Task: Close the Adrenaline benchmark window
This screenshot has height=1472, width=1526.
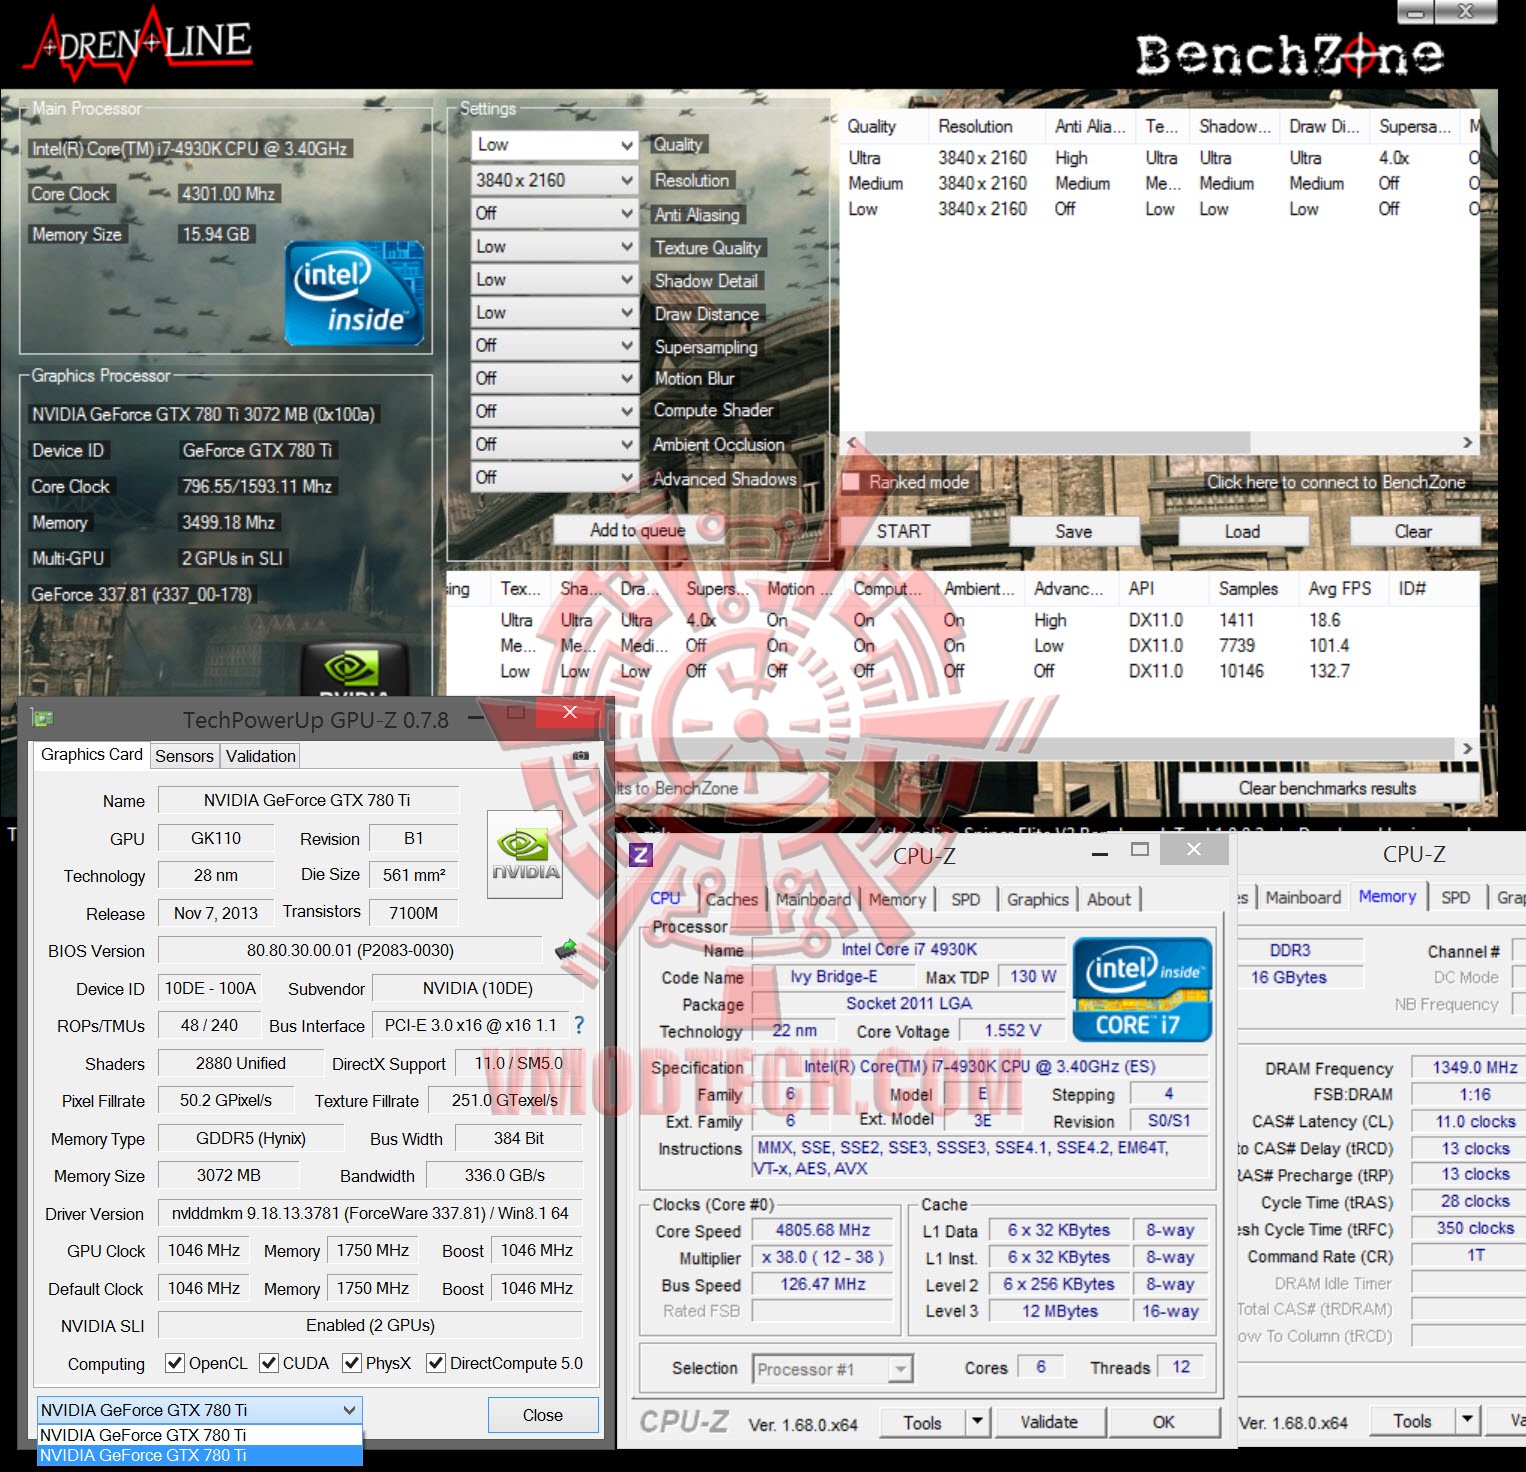Action: [1466, 12]
